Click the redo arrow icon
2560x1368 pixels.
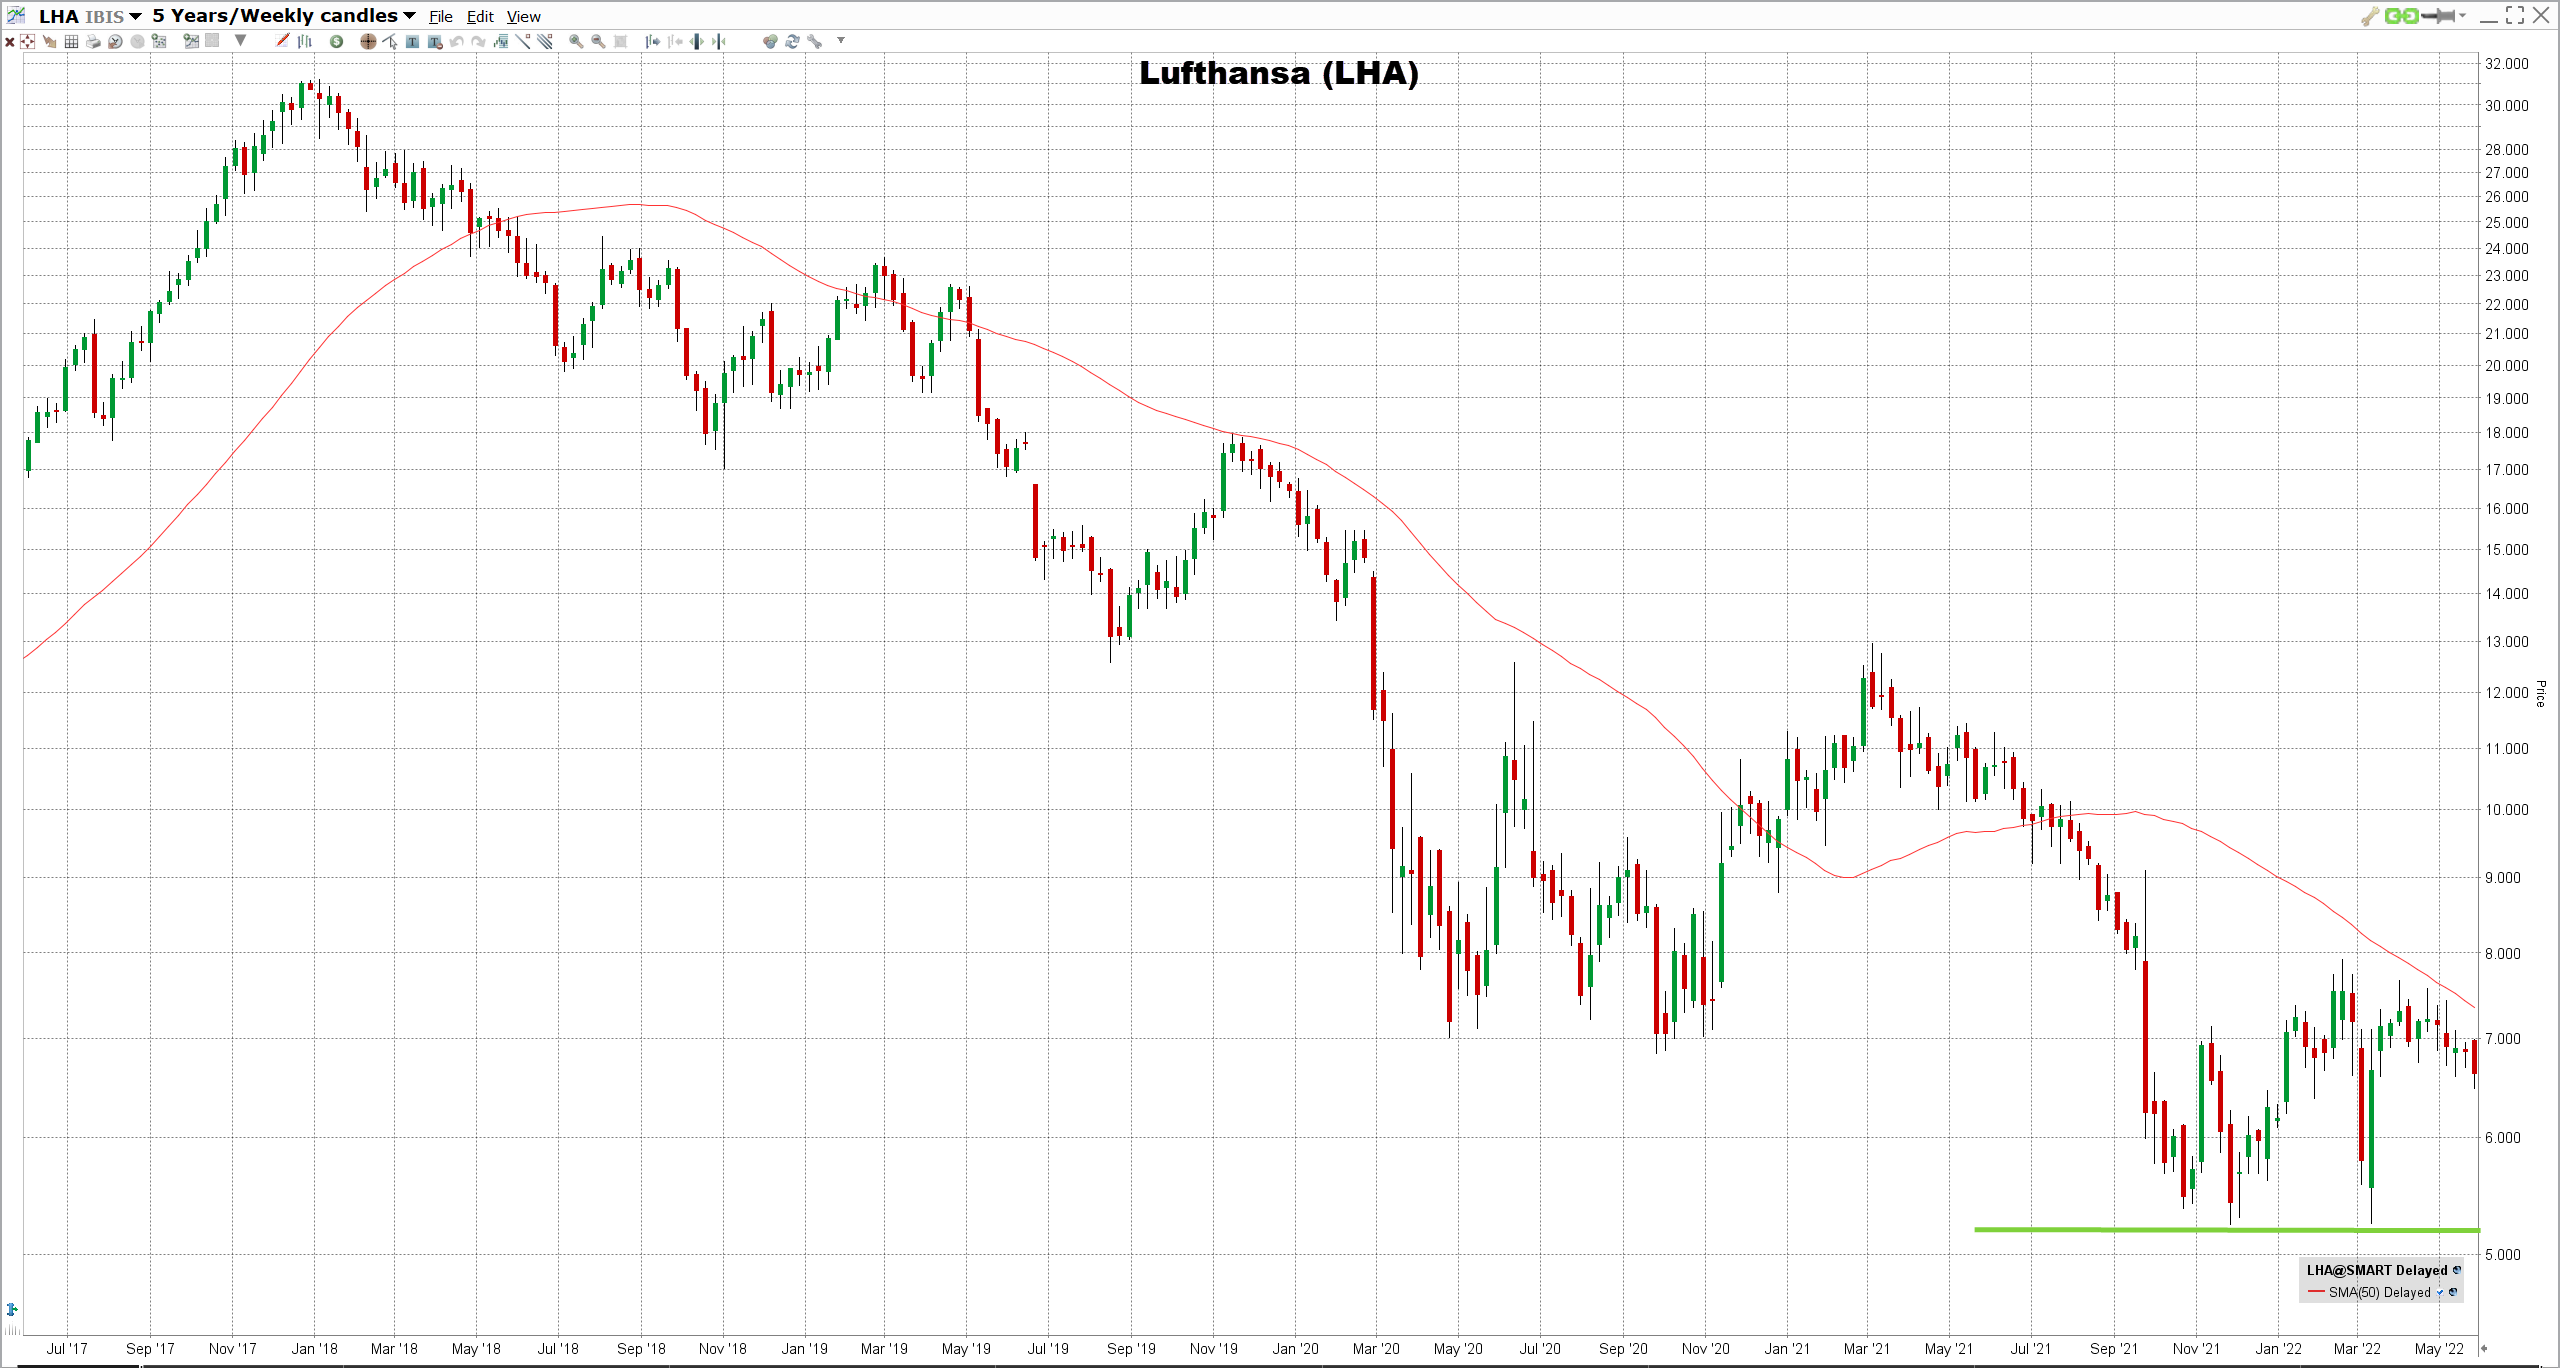[x=478, y=41]
